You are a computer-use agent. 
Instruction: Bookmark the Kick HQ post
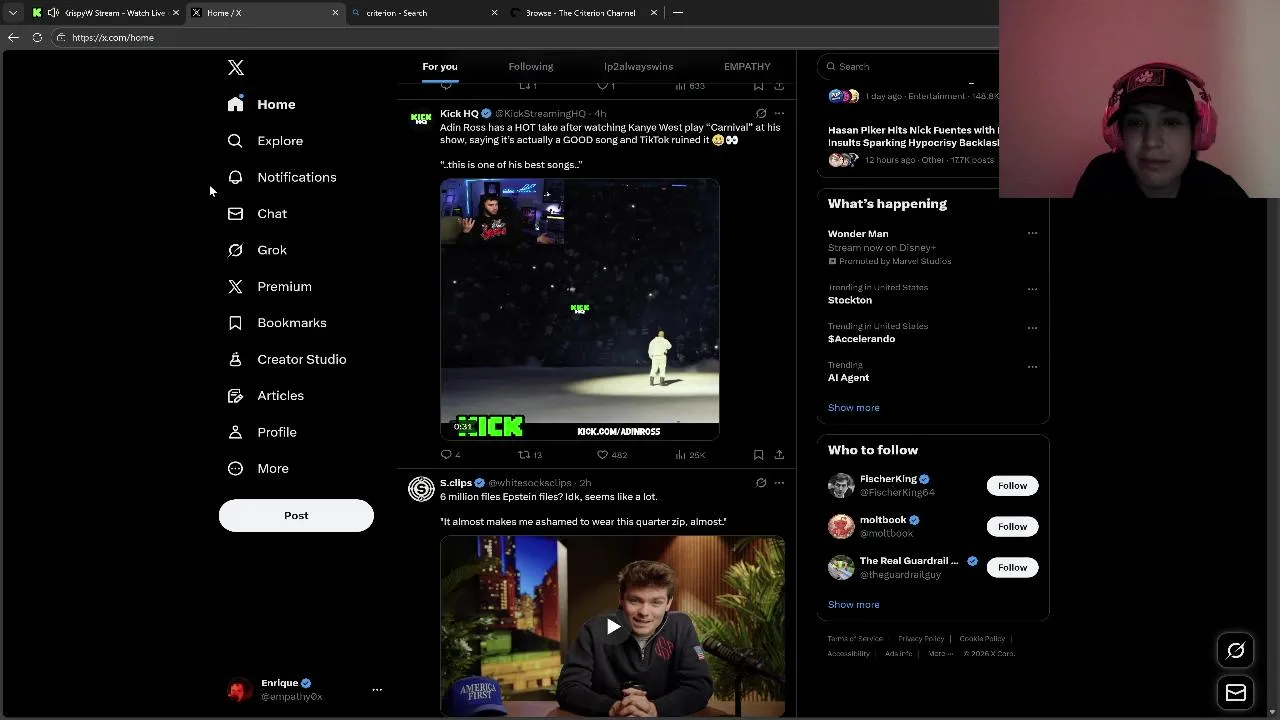click(759, 455)
